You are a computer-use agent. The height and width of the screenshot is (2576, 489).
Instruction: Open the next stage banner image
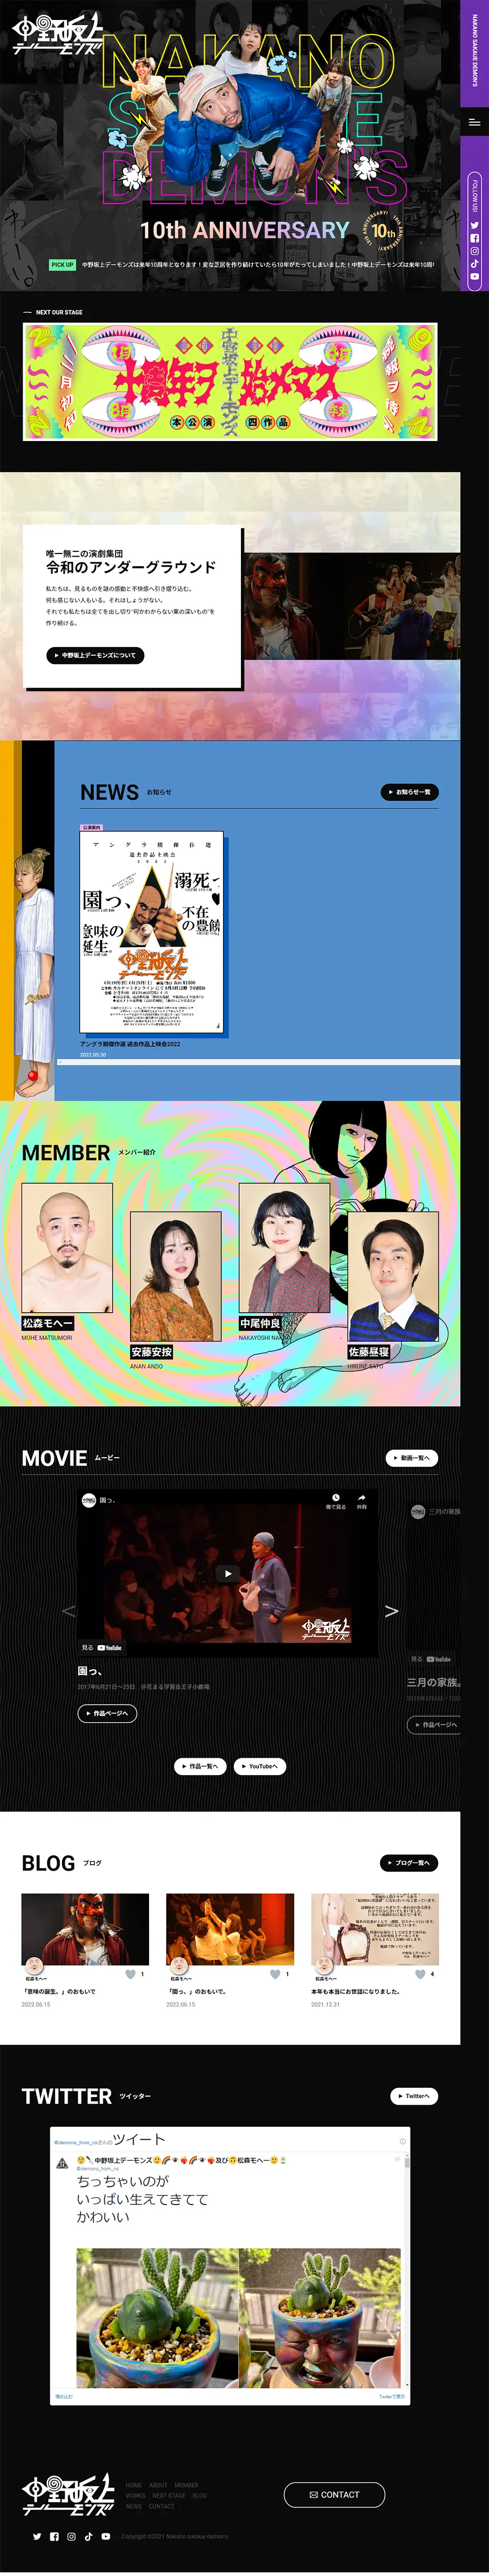230,382
